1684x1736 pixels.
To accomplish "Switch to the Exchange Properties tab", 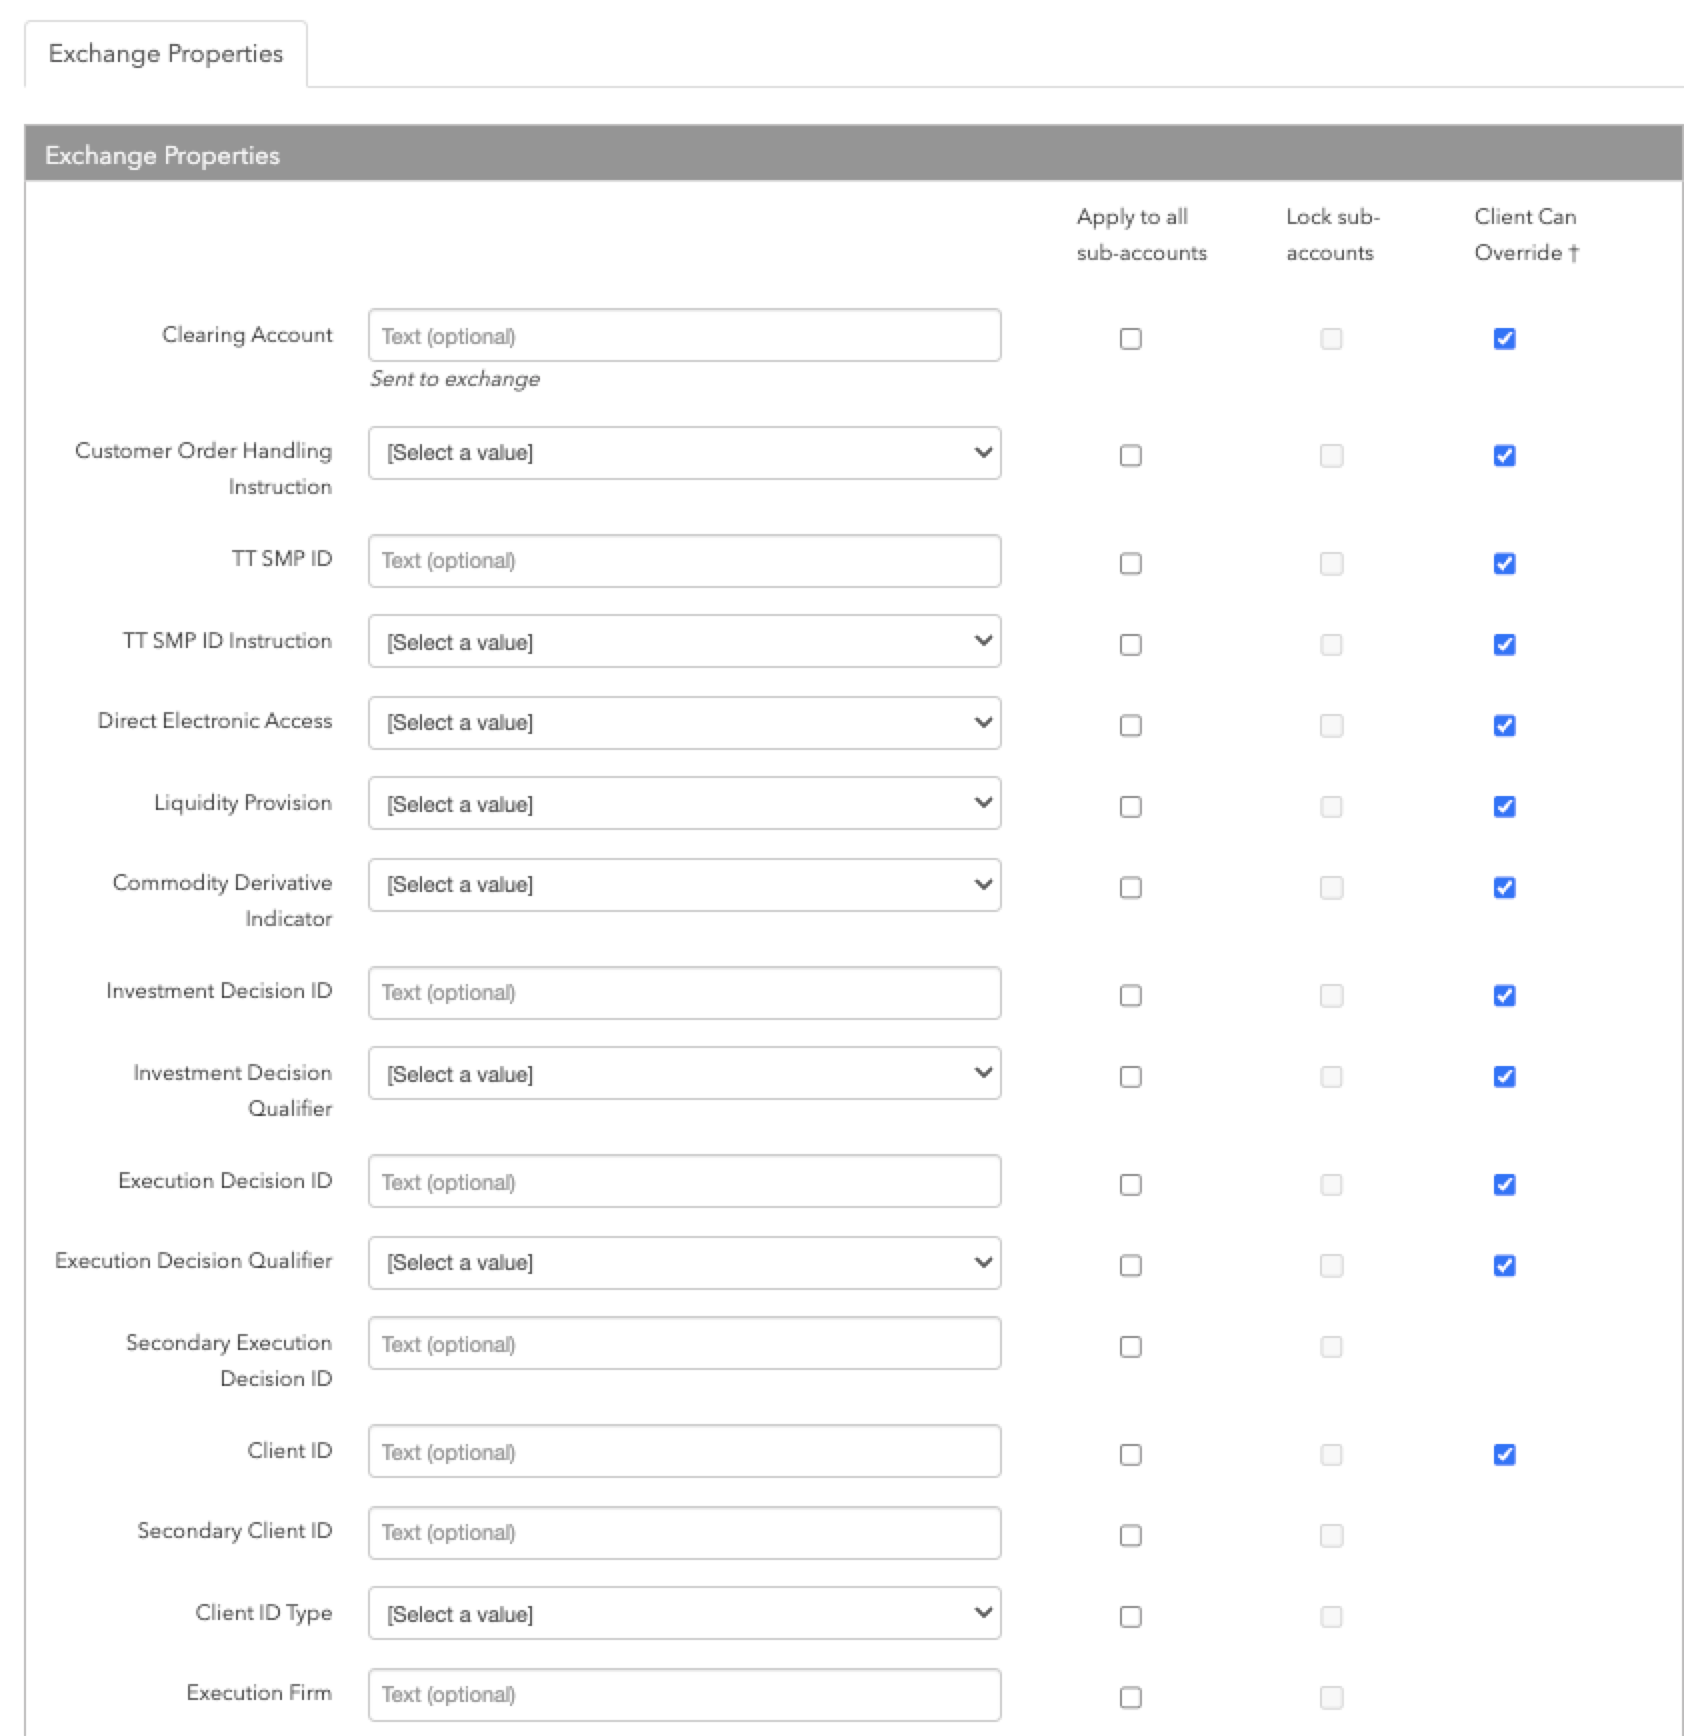I will tap(165, 54).
